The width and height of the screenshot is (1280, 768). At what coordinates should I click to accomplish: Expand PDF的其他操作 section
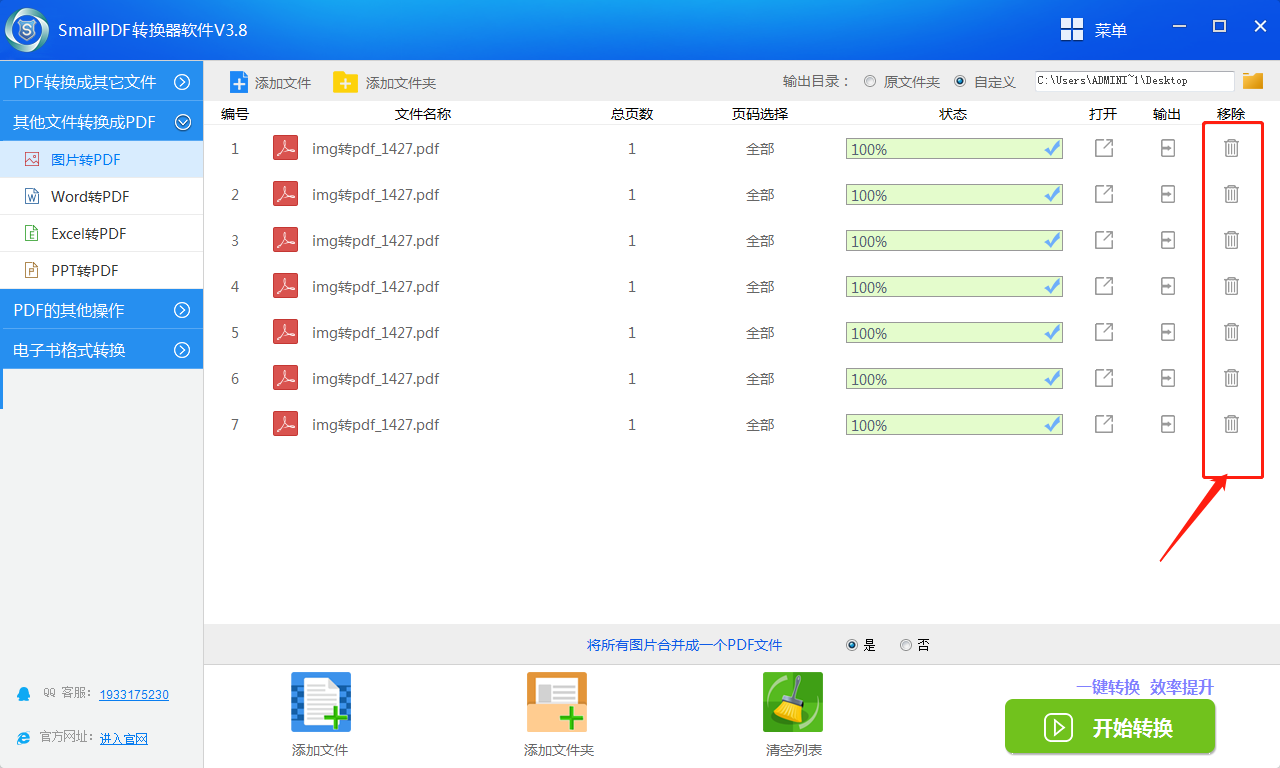click(101, 310)
